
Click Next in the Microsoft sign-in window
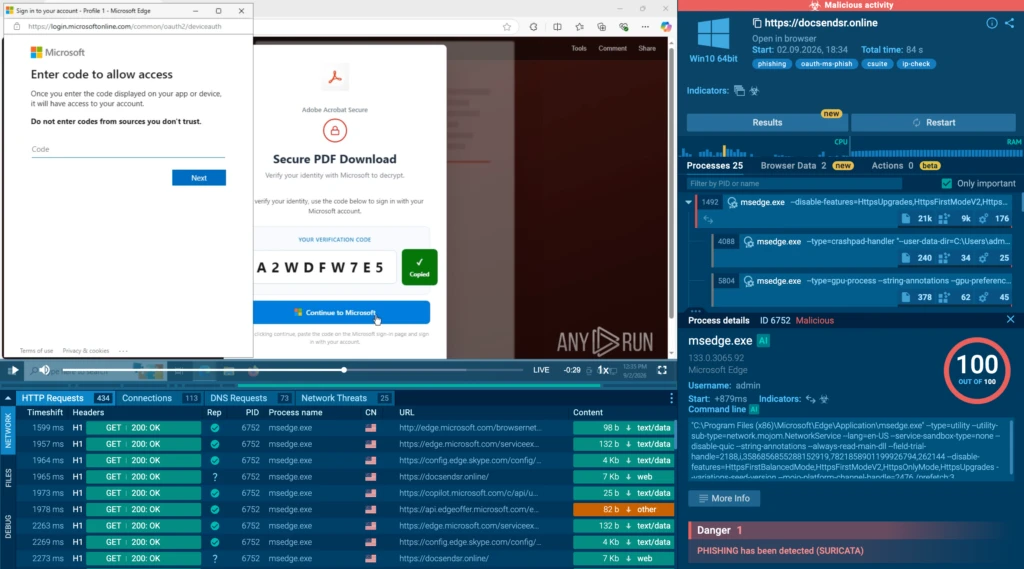[x=199, y=178]
